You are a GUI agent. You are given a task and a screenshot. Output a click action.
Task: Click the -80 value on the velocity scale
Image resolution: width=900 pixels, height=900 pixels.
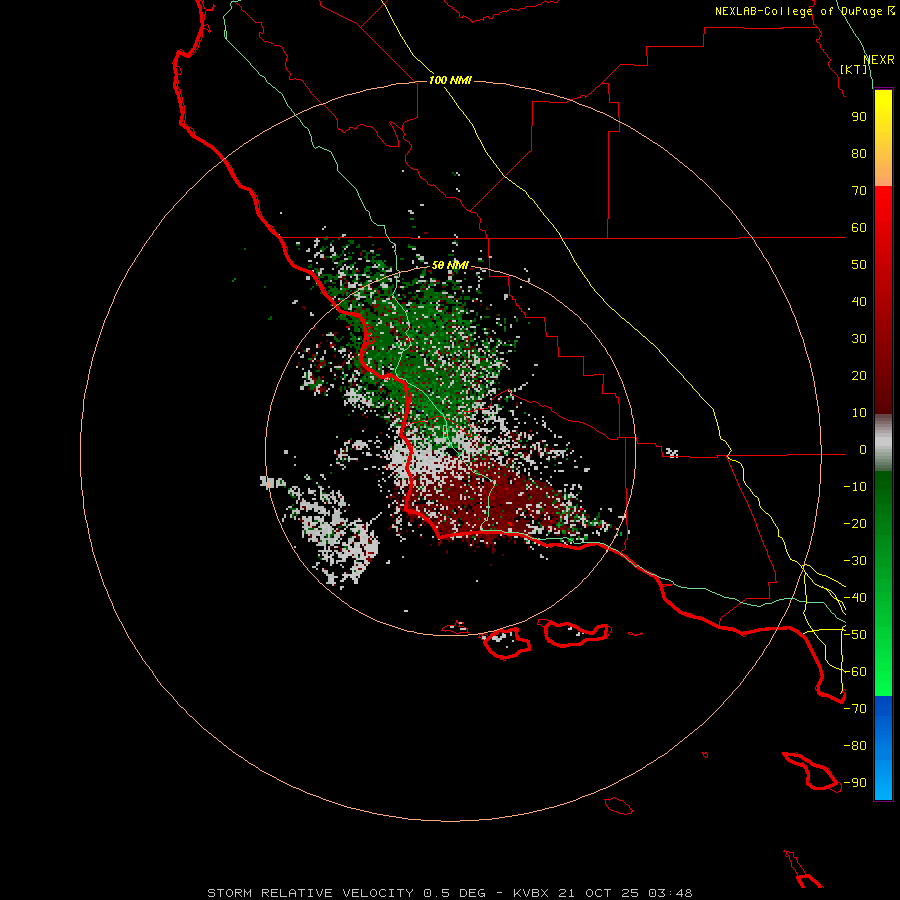coord(855,746)
